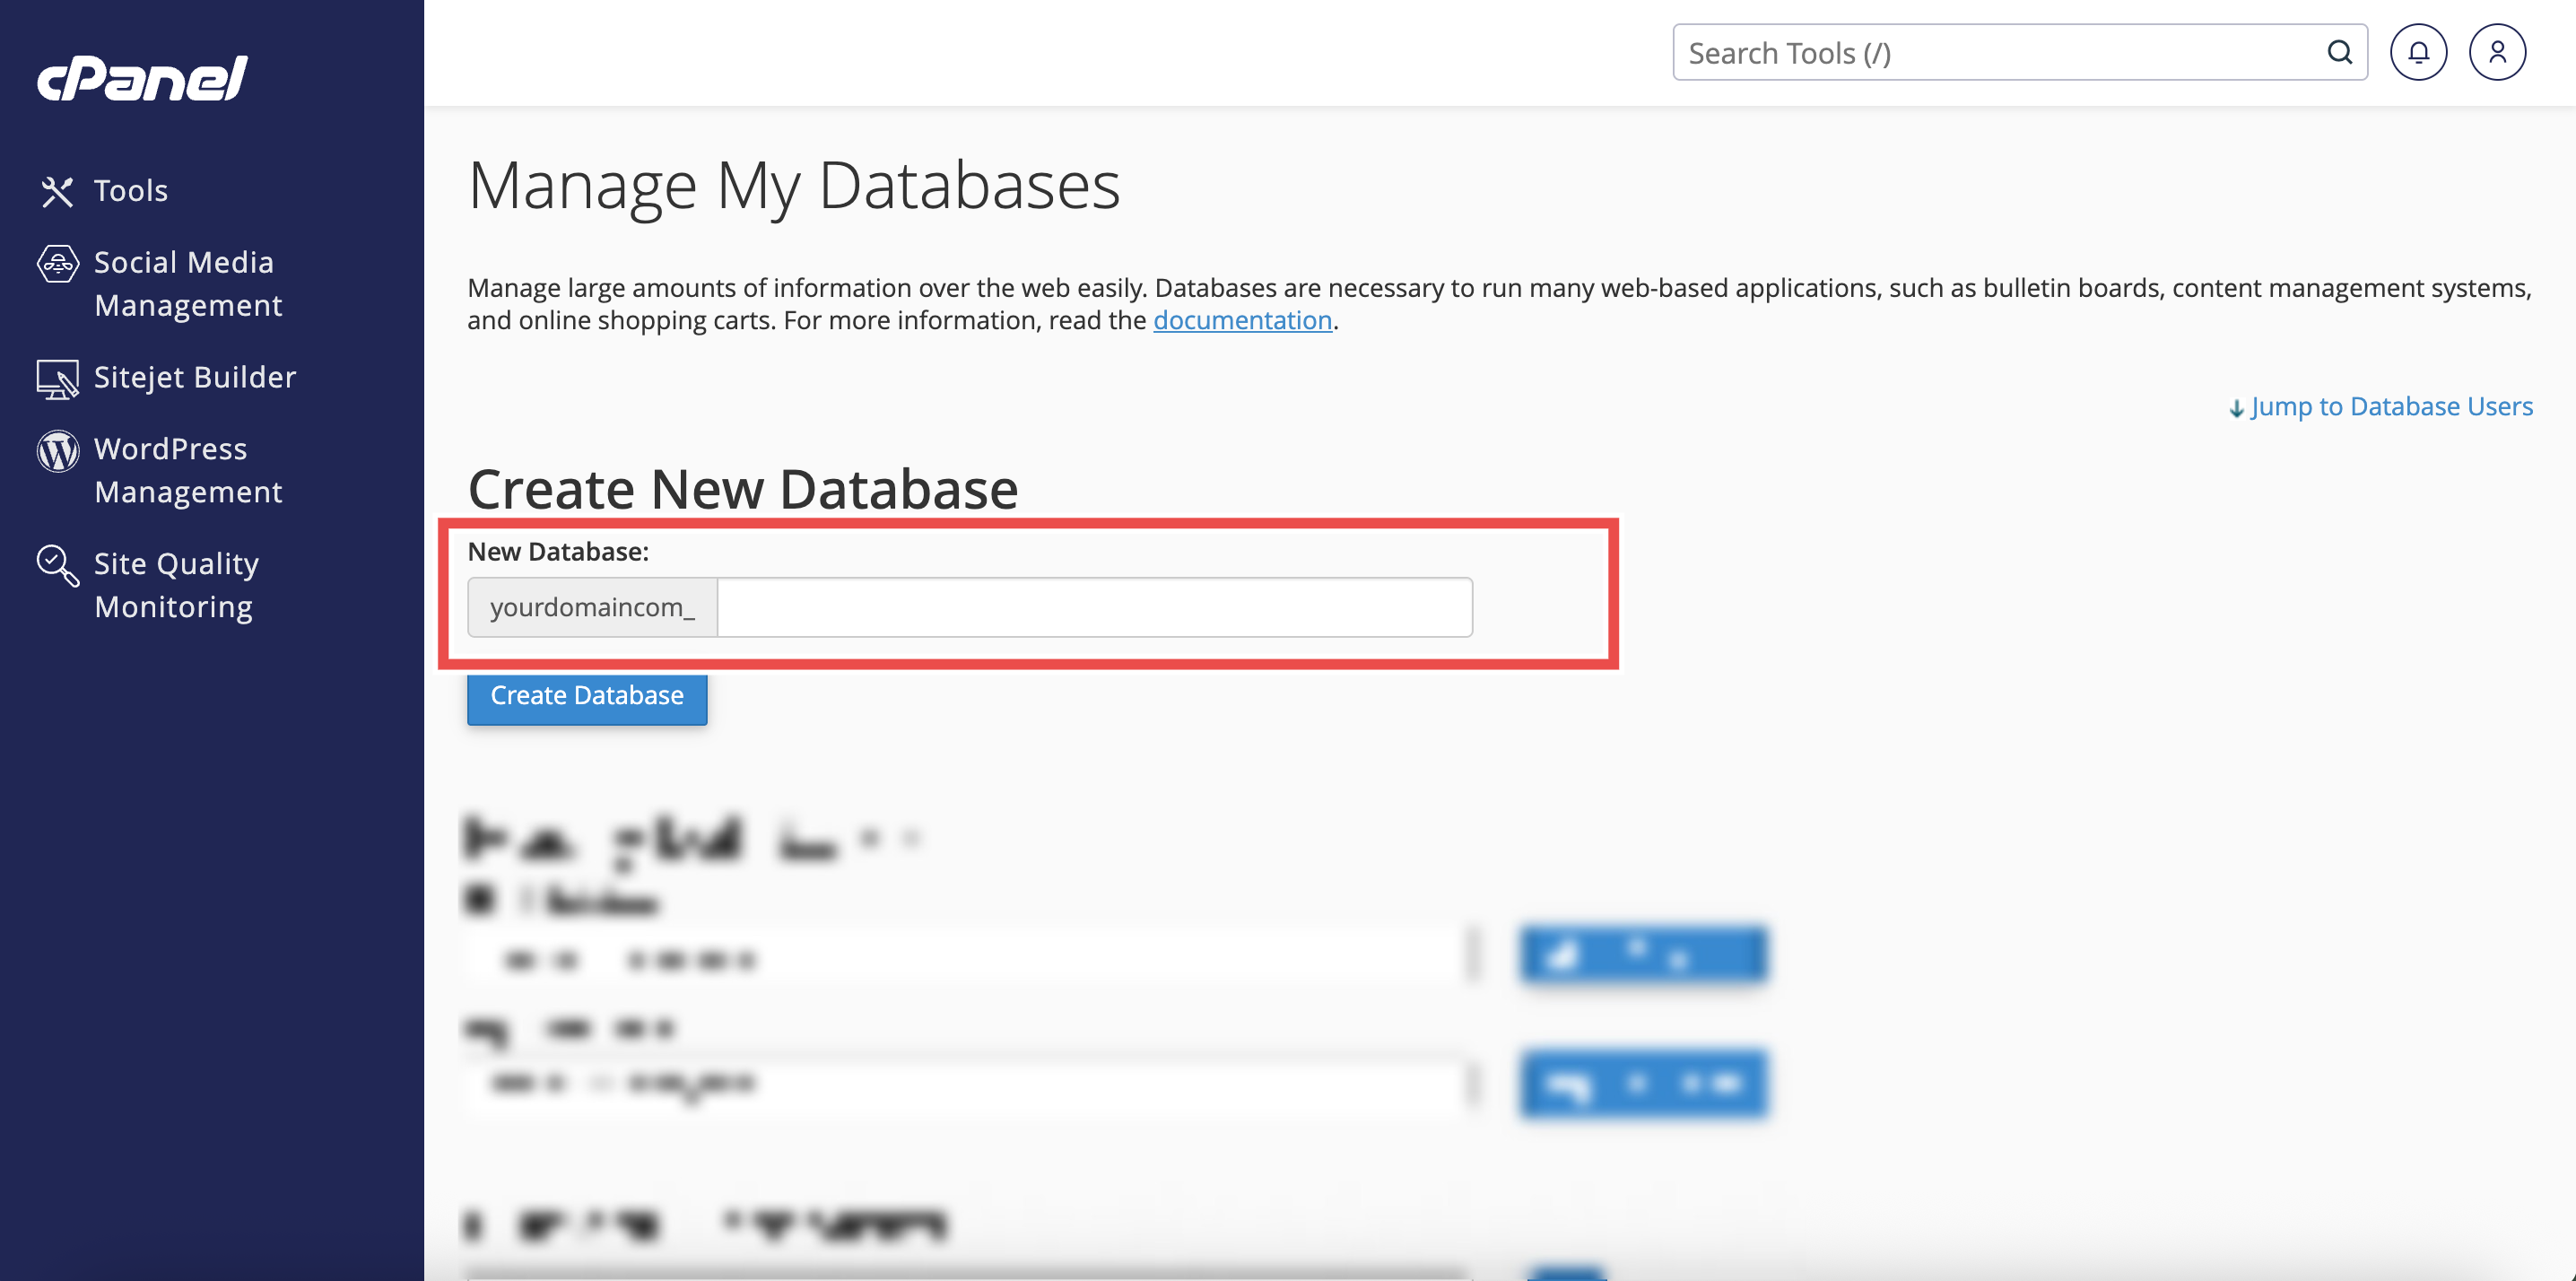Click the search magnifier icon
This screenshot has height=1281, width=2576.
pyautogui.click(x=2339, y=52)
